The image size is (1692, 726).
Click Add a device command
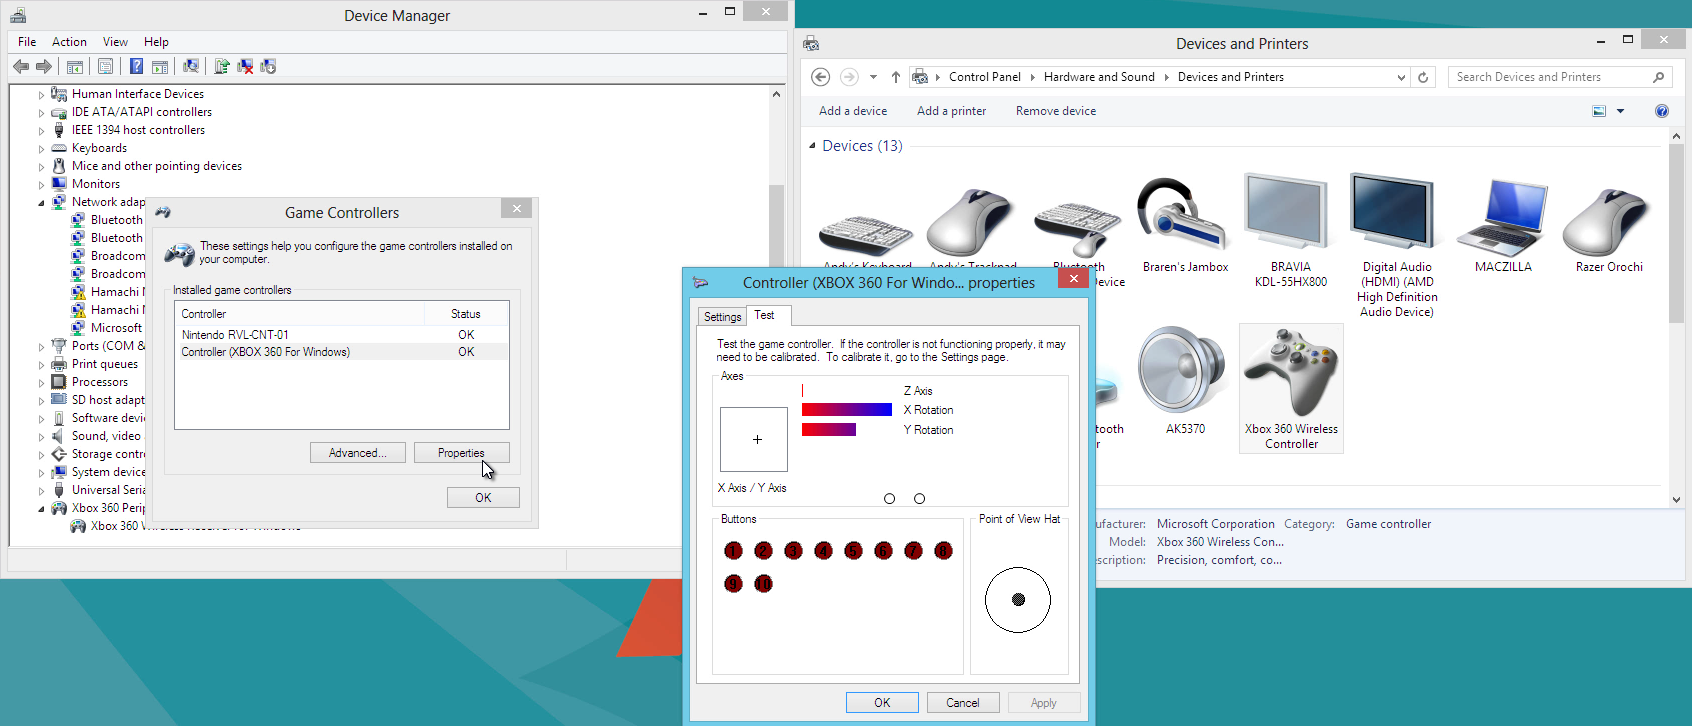pos(853,111)
